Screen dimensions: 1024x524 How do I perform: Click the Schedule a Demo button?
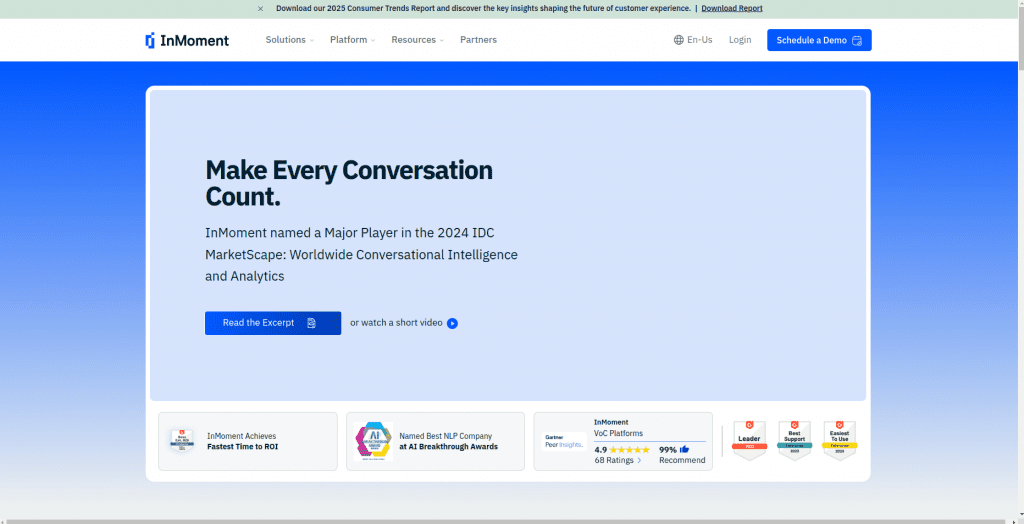pyautogui.click(x=819, y=40)
